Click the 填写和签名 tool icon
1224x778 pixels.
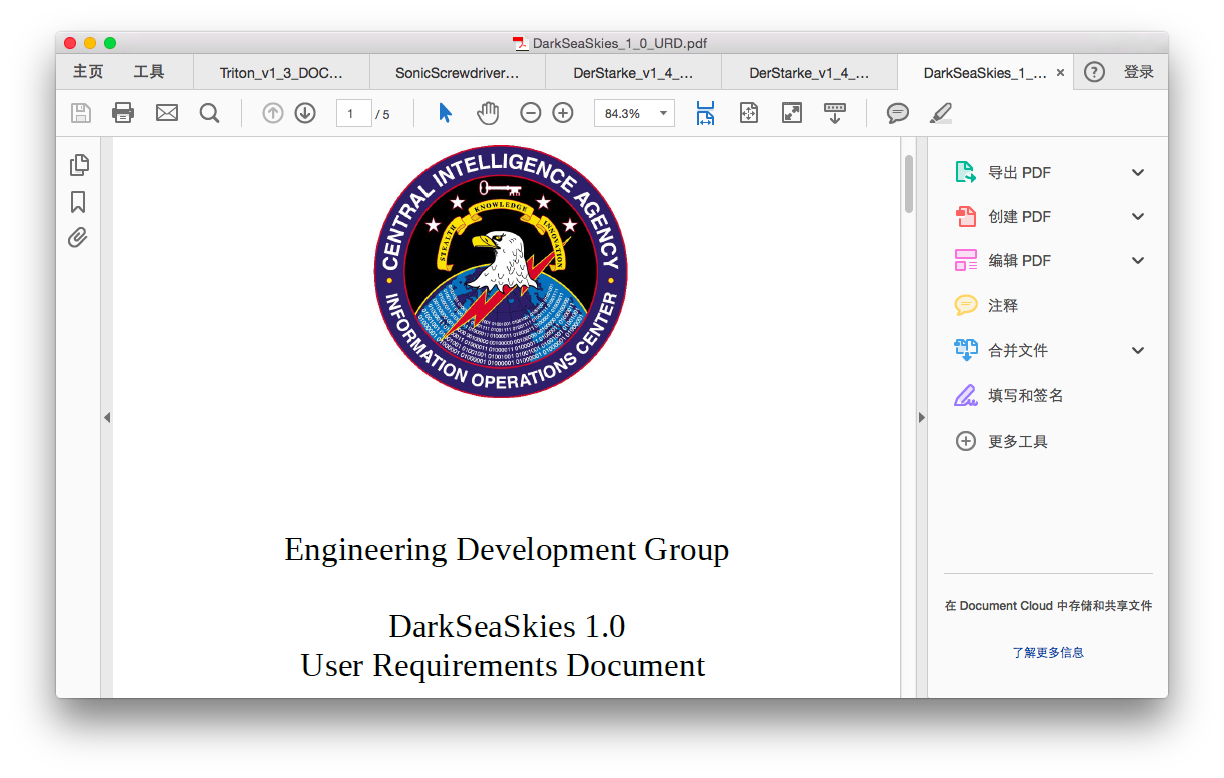click(965, 396)
